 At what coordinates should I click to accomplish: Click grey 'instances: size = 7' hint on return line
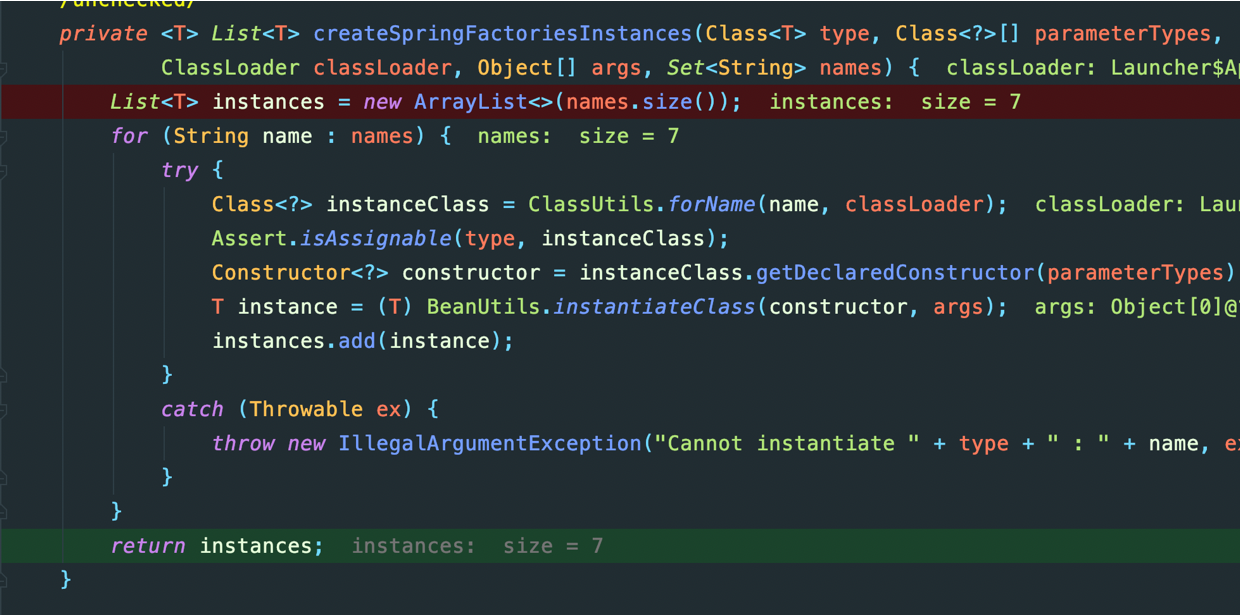click(477, 545)
